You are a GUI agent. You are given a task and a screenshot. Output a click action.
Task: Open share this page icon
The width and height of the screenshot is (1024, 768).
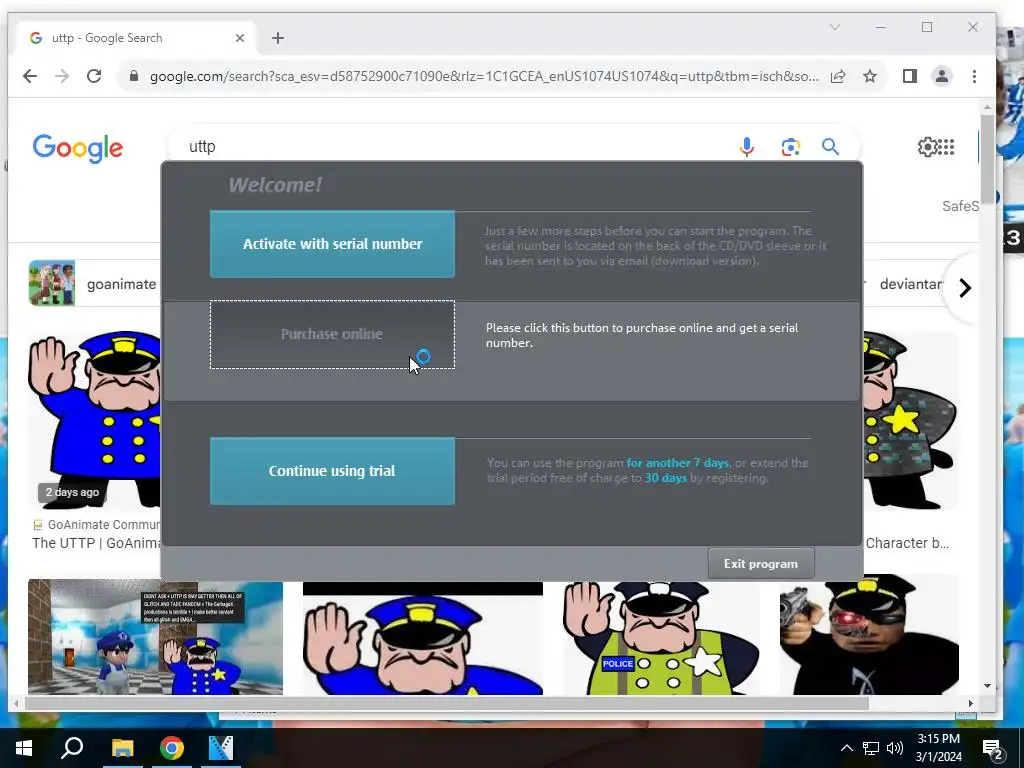pos(838,76)
